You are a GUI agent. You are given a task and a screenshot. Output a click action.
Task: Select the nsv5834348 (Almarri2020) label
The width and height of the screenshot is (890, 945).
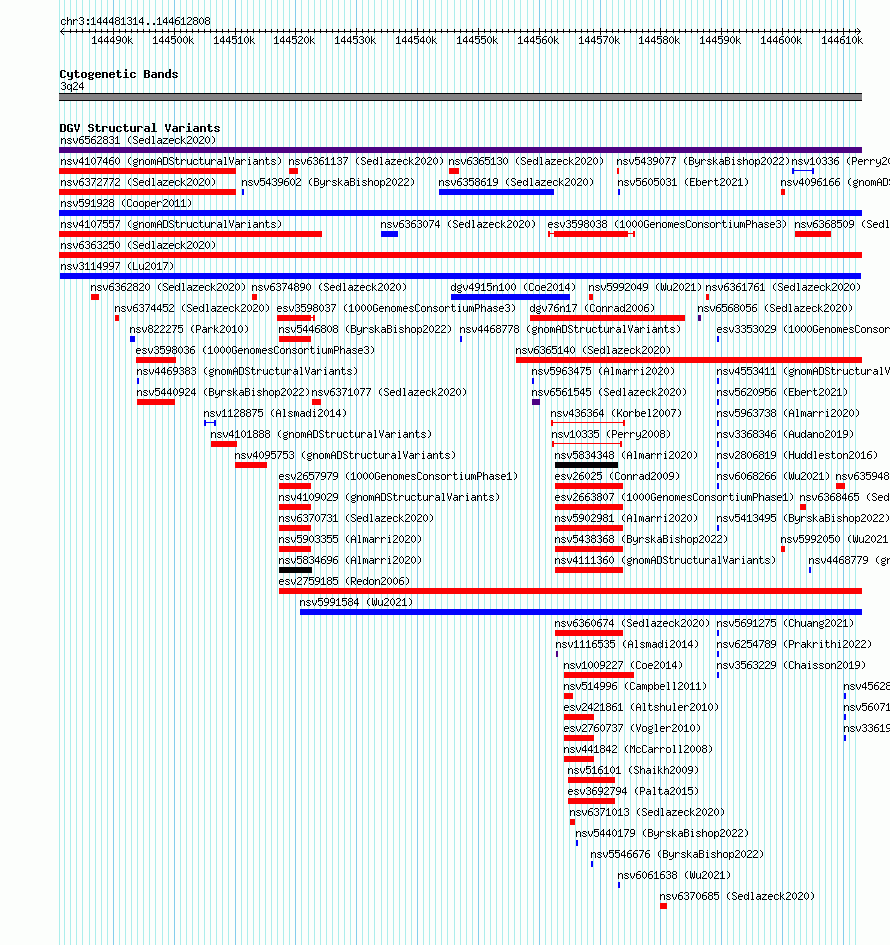coord(626,456)
